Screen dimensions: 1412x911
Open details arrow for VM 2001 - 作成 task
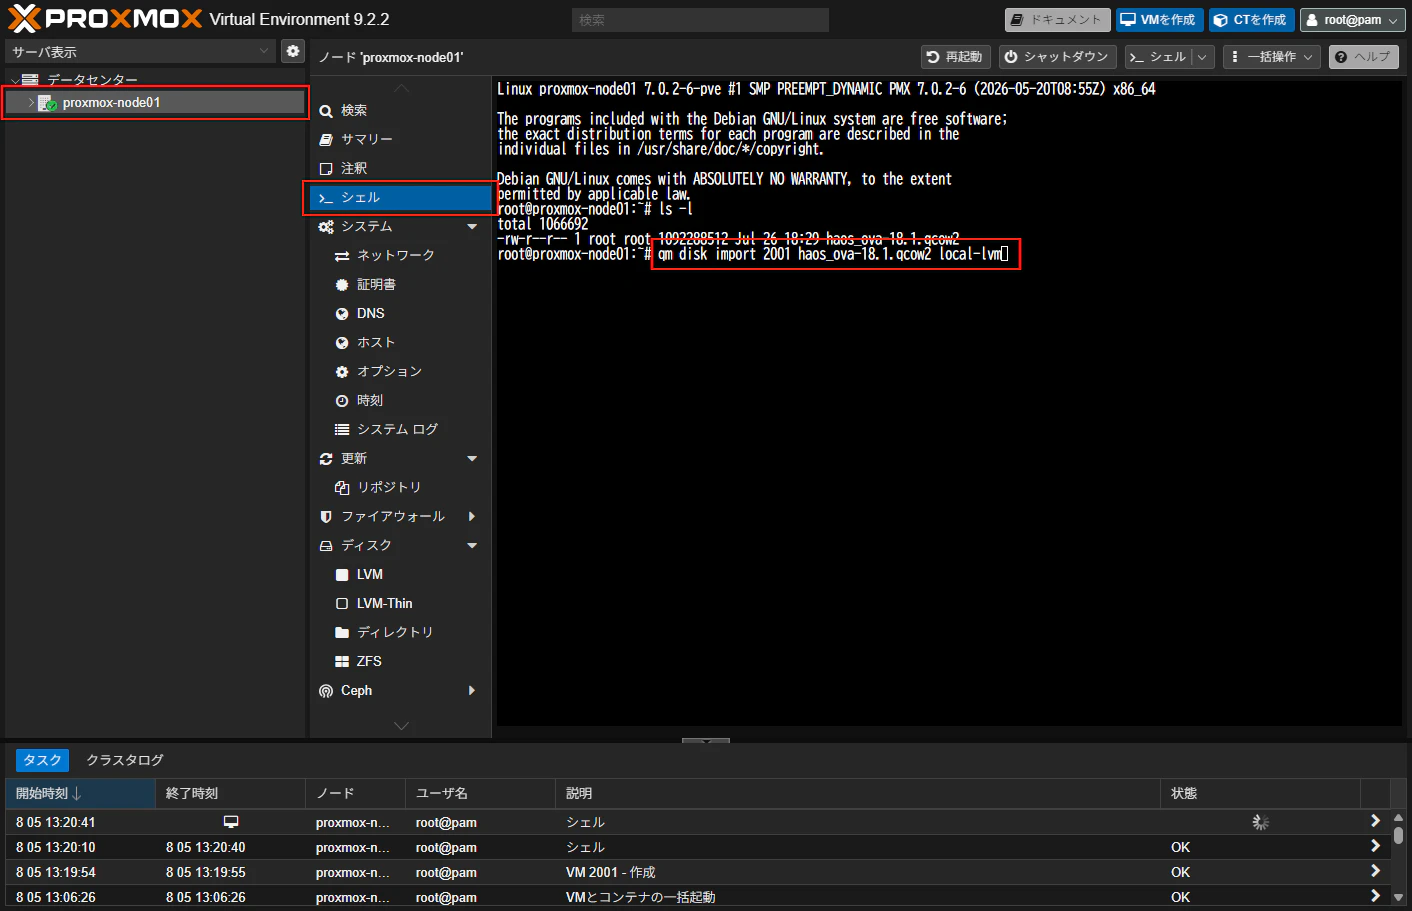coord(1375,872)
